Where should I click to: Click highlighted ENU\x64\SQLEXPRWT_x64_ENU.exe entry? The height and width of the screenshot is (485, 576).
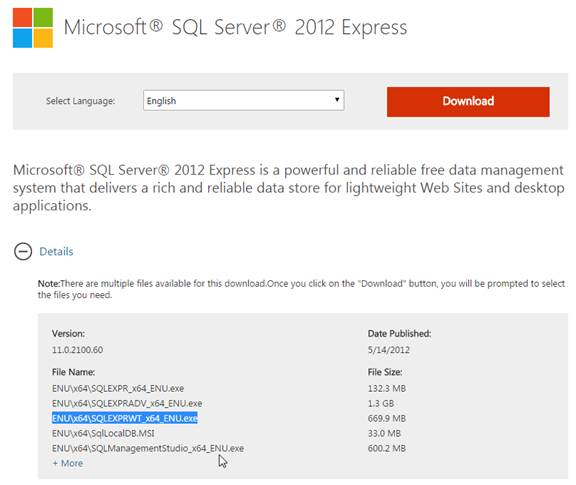[x=125, y=418]
